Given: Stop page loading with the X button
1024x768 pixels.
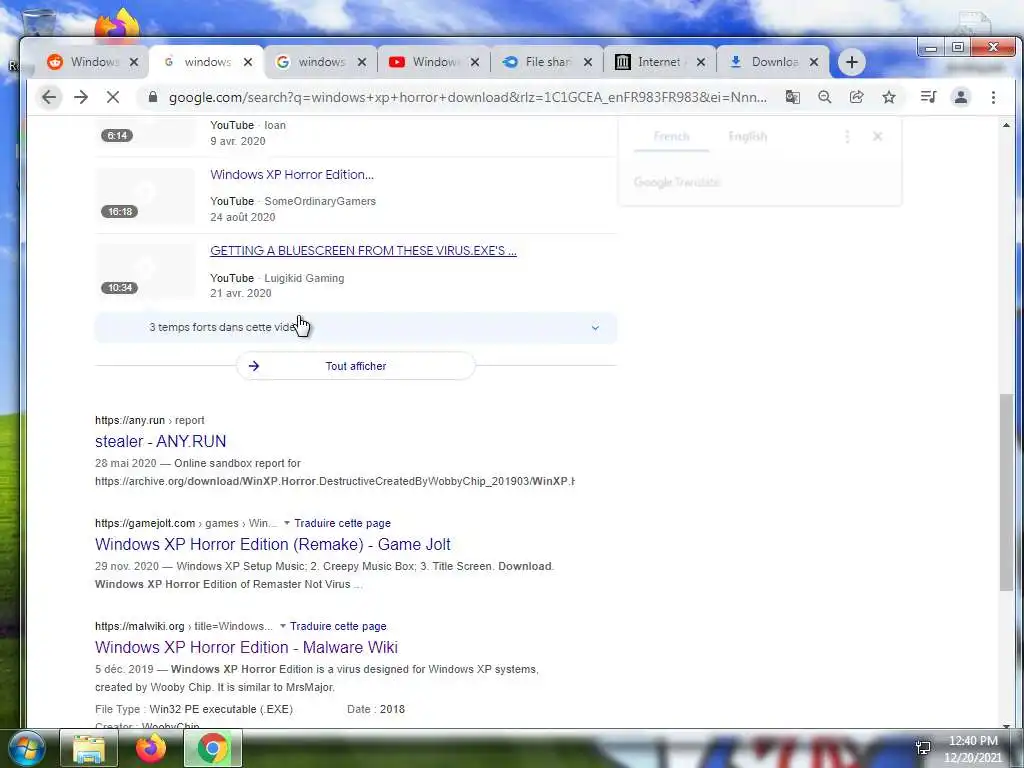Looking at the screenshot, I should pyautogui.click(x=113, y=97).
